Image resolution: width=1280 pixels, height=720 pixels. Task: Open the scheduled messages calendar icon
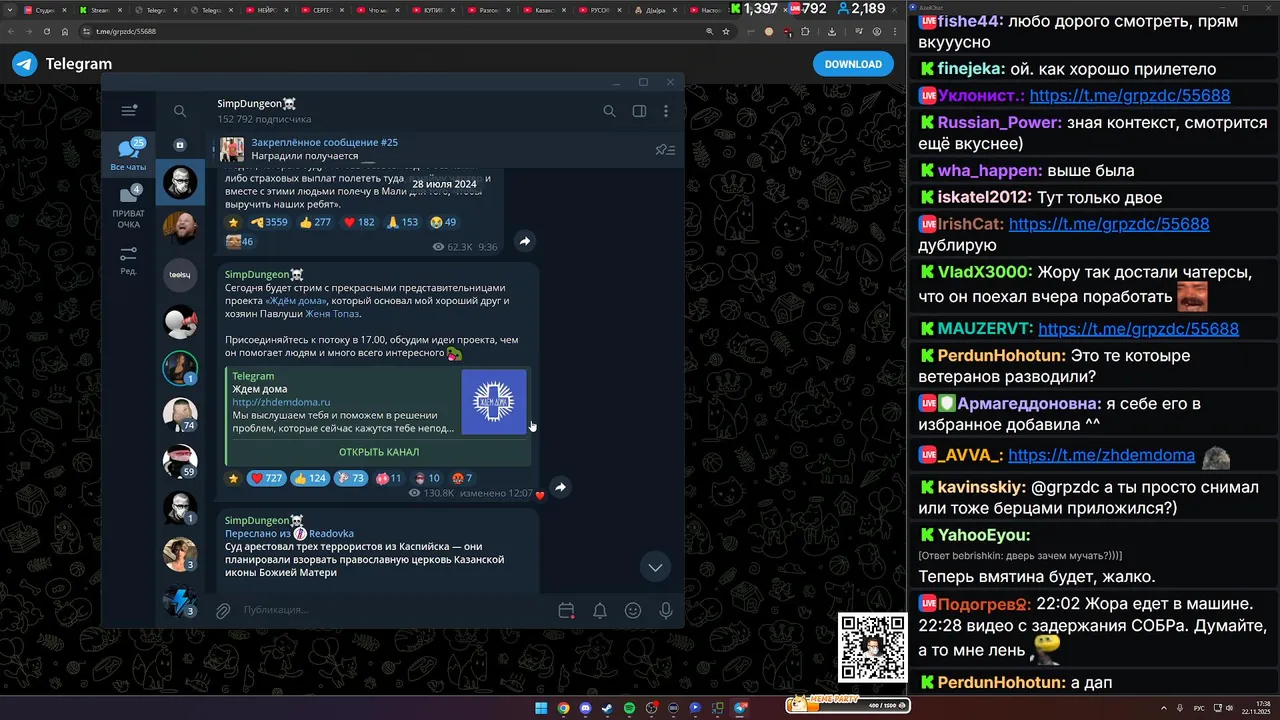566,610
